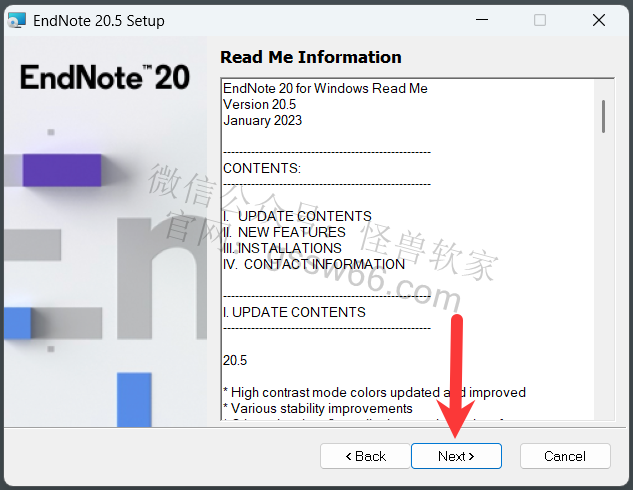Click the Next button to continue
This screenshot has height=490, width=633.
tap(455, 456)
